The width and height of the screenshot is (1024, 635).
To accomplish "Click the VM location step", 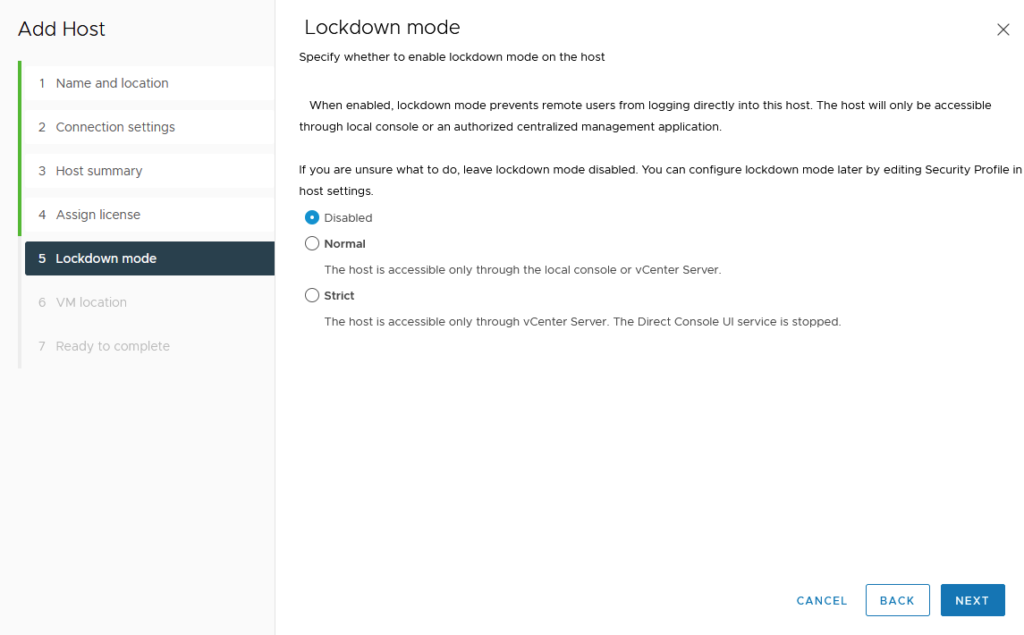I will [x=91, y=302].
